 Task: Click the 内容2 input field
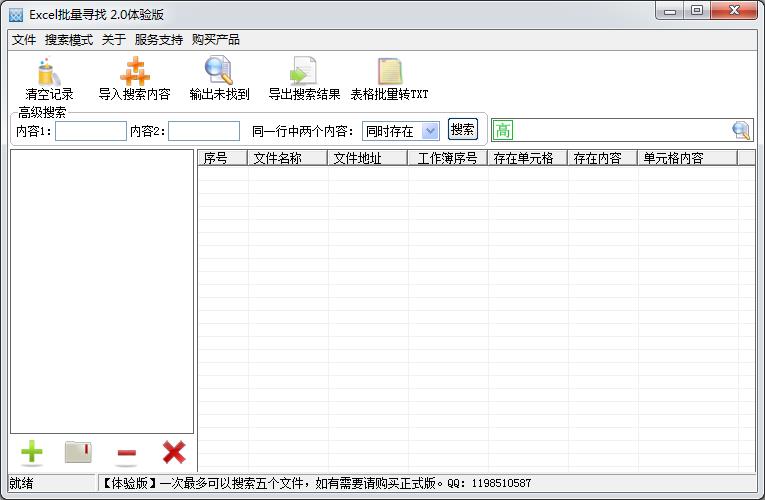coord(204,131)
